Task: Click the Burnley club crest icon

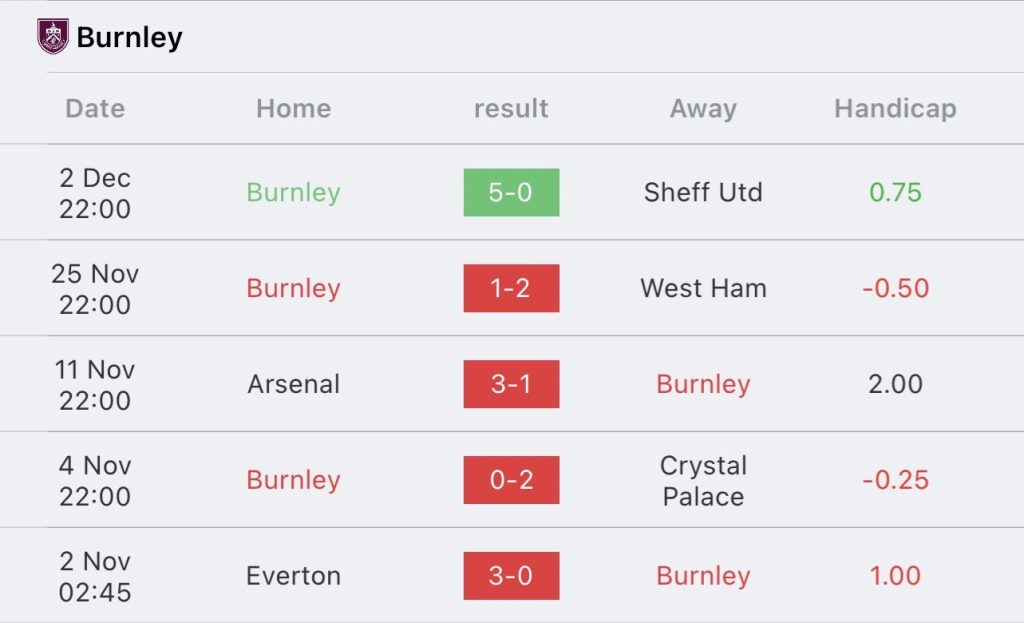Action: tap(53, 37)
